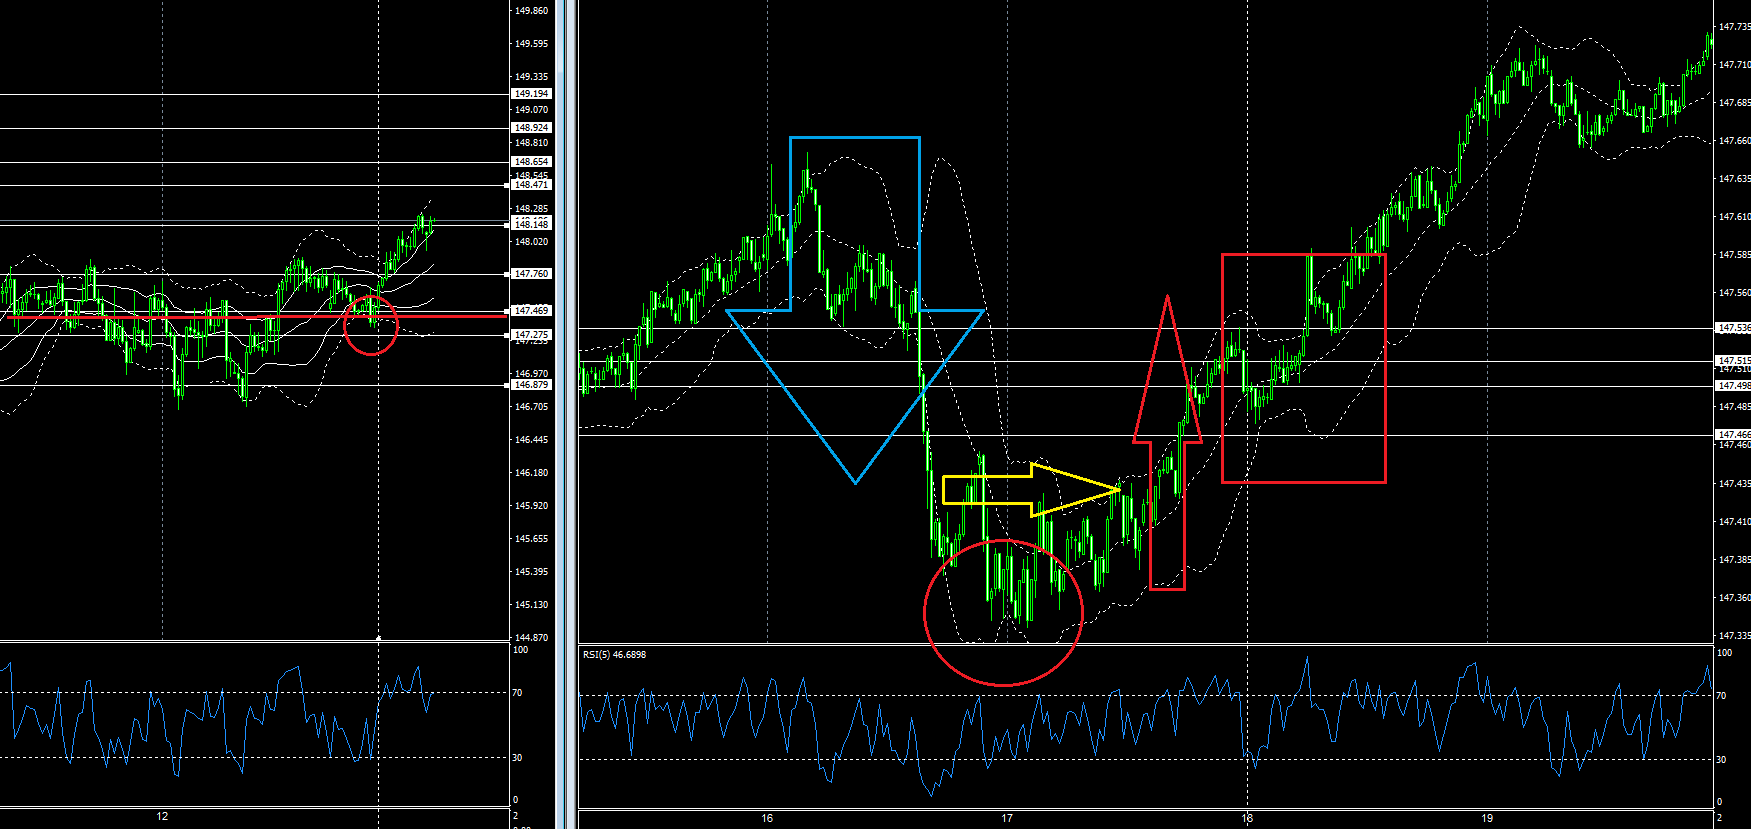Select the red up arrow drawing

(x=1167, y=440)
